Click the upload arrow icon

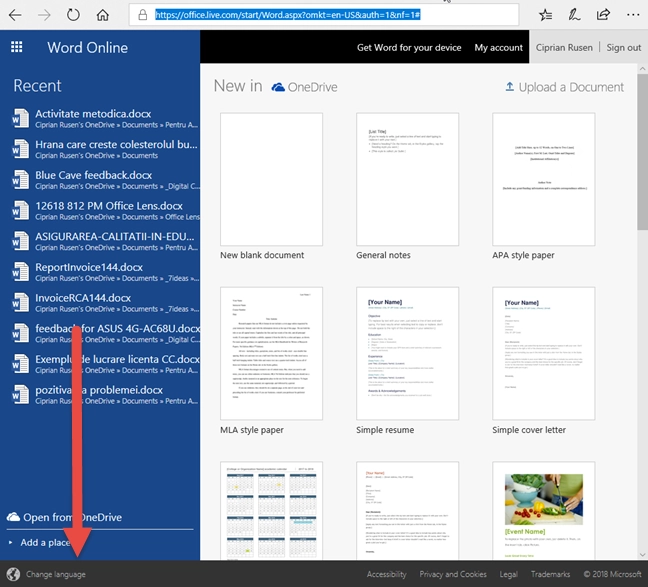[510, 86]
